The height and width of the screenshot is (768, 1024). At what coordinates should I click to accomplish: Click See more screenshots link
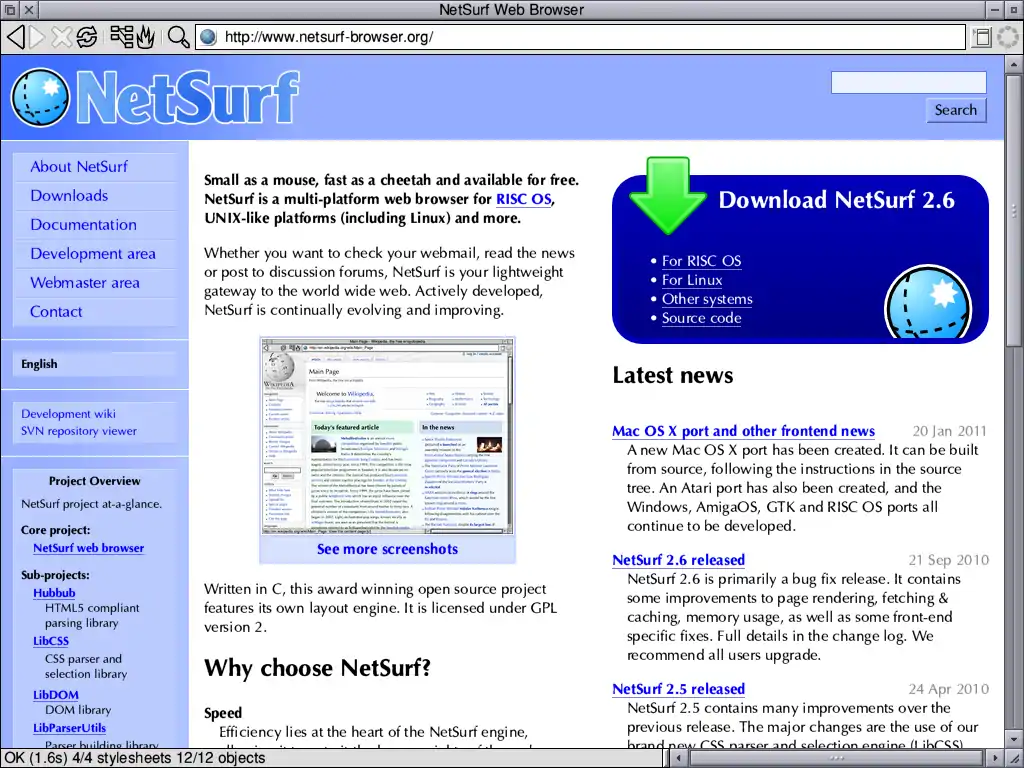click(x=387, y=549)
